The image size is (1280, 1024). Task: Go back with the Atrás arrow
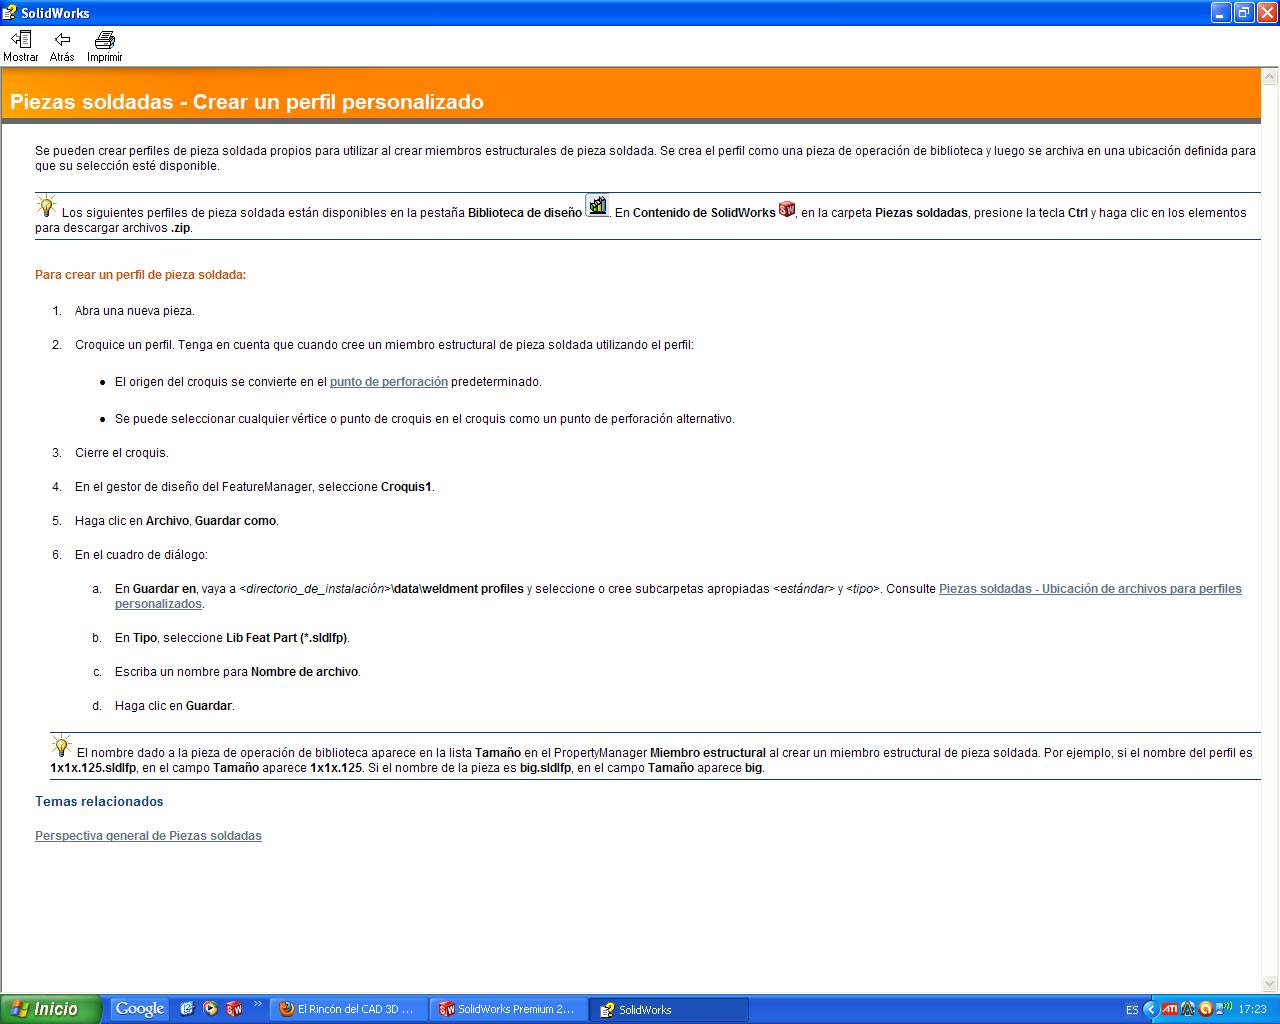click(62, 46)
